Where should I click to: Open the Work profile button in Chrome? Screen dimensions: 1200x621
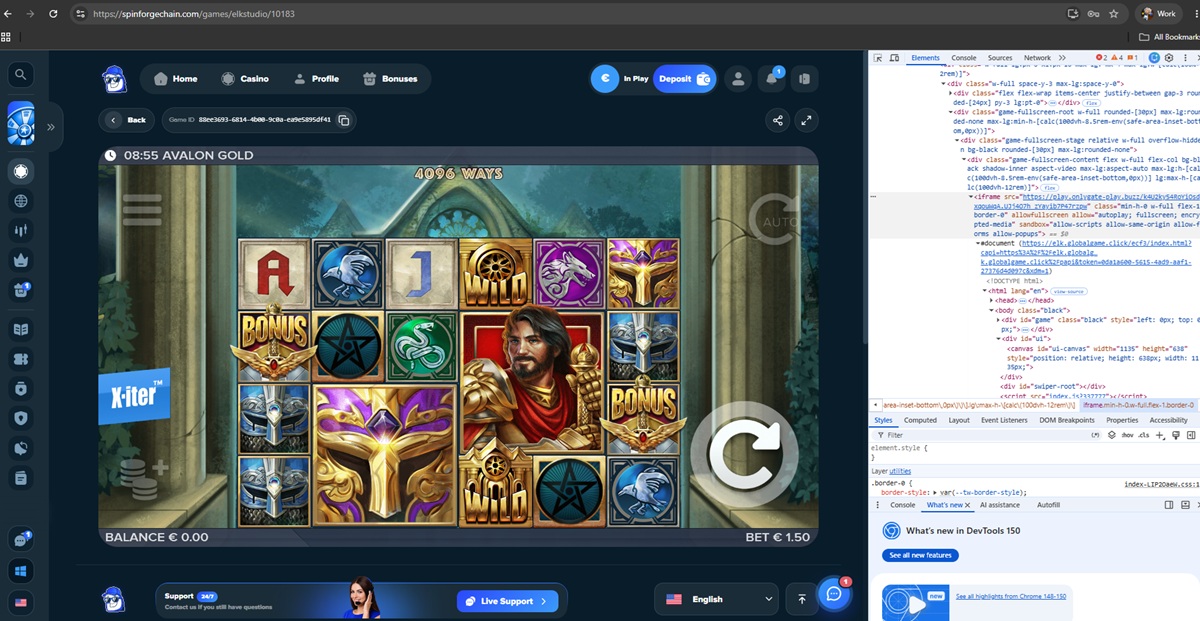(x=1160, y=14)
